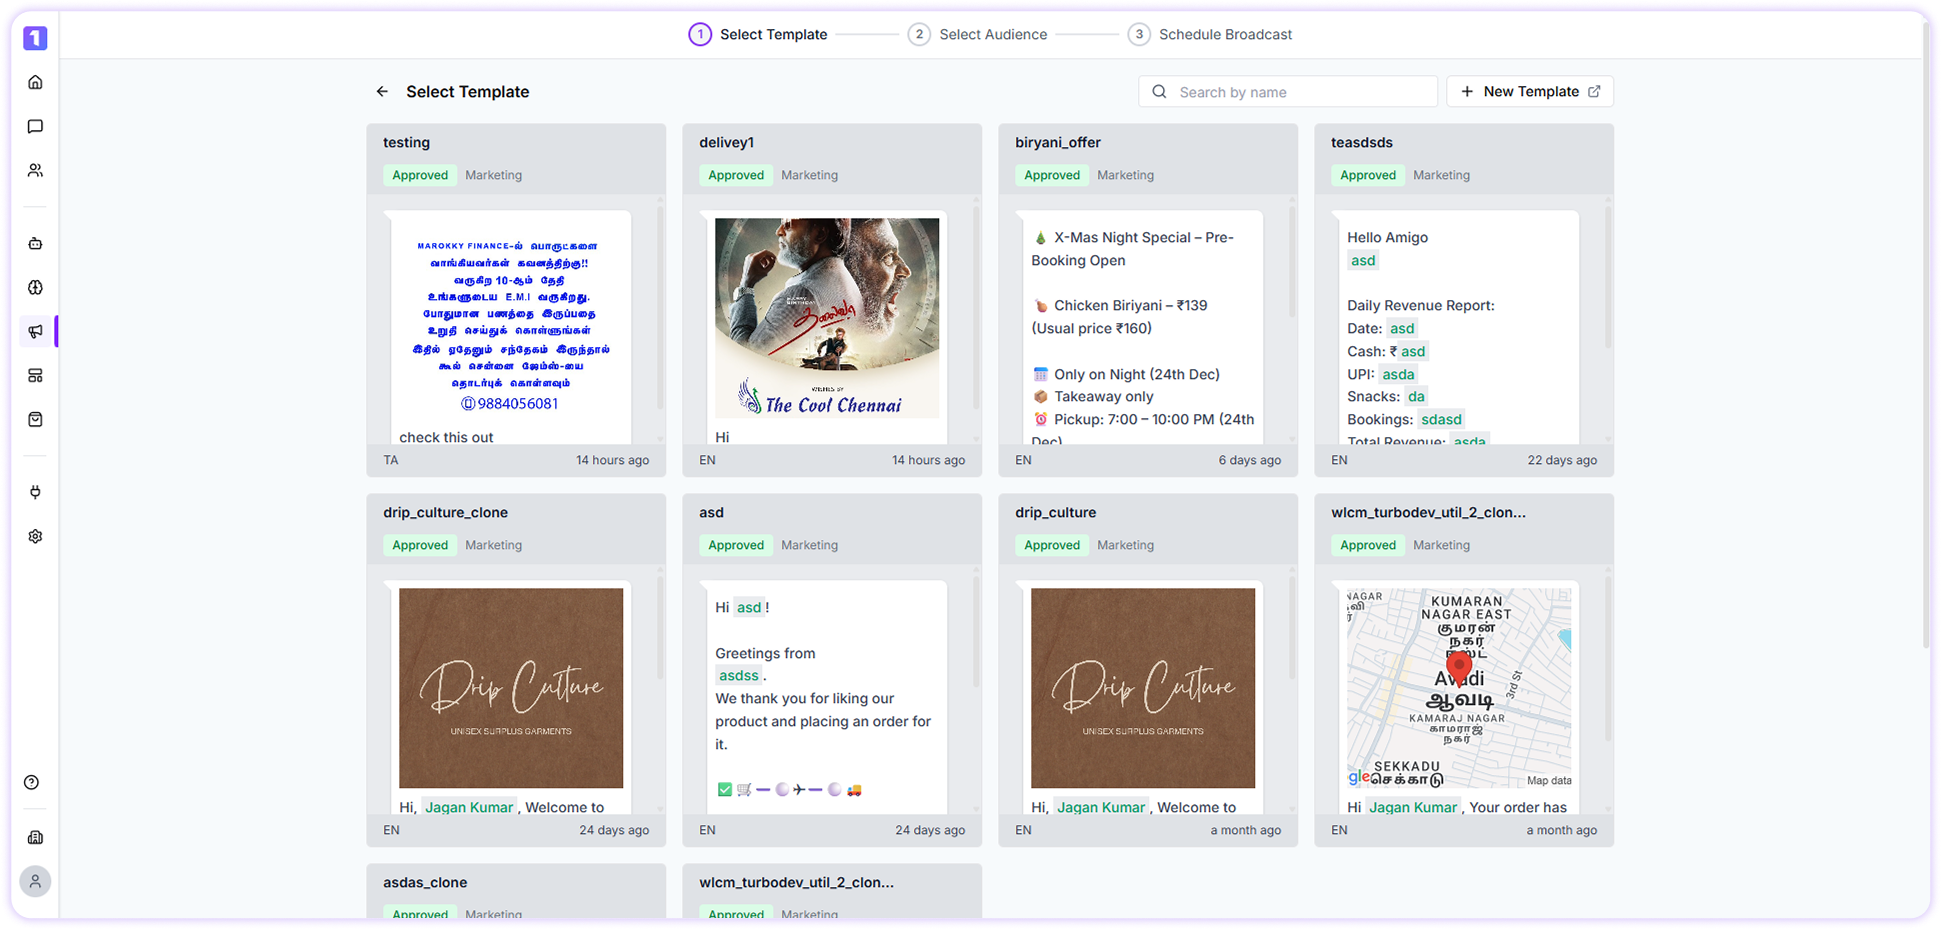
Task: Click 'check this out' text in testing
Action: point(446,437)
